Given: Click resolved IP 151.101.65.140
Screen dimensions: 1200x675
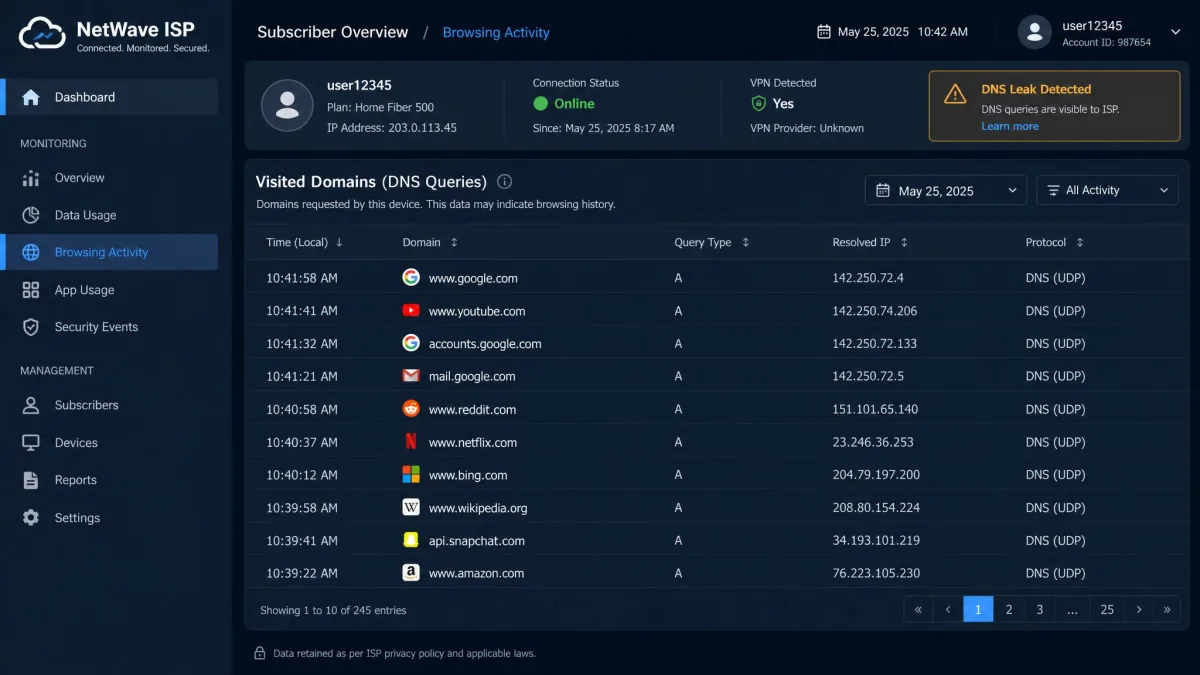Looking at the screenshot, I should click(875, 409).
